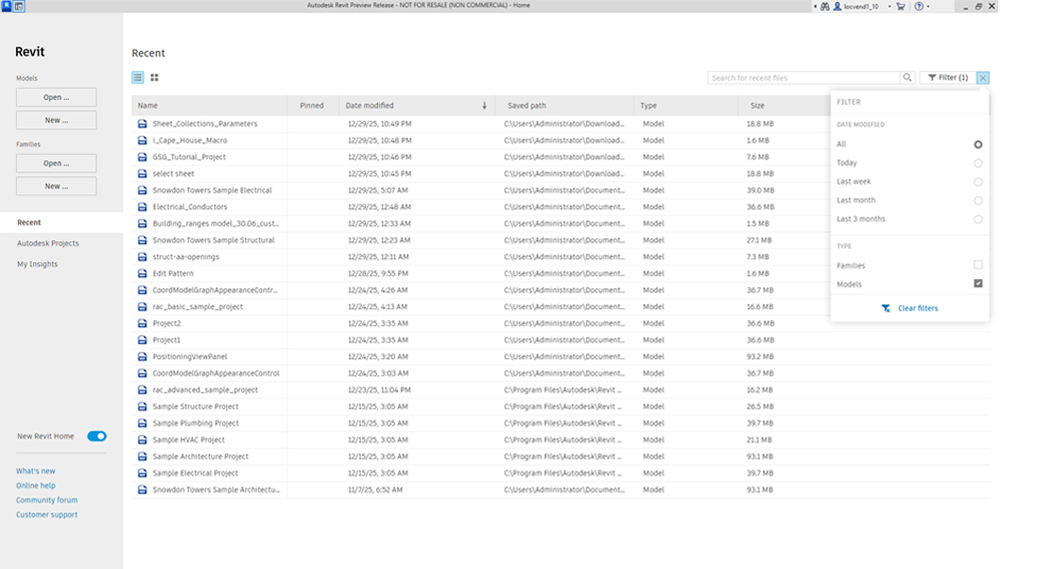Uncheck the Models type checkbox
Screen dimensions: 1058x569
(978, 283)
